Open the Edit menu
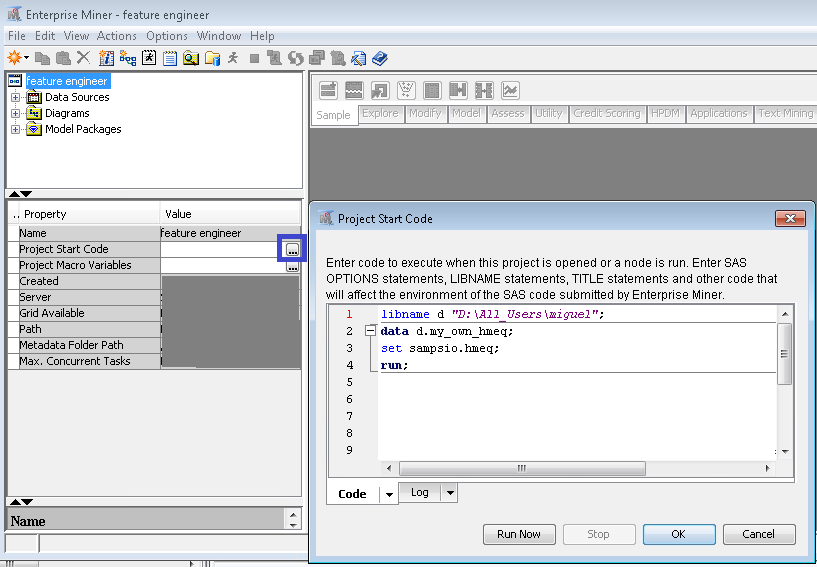The height and width of the screenshot is (567, 817). click(45, 36)
